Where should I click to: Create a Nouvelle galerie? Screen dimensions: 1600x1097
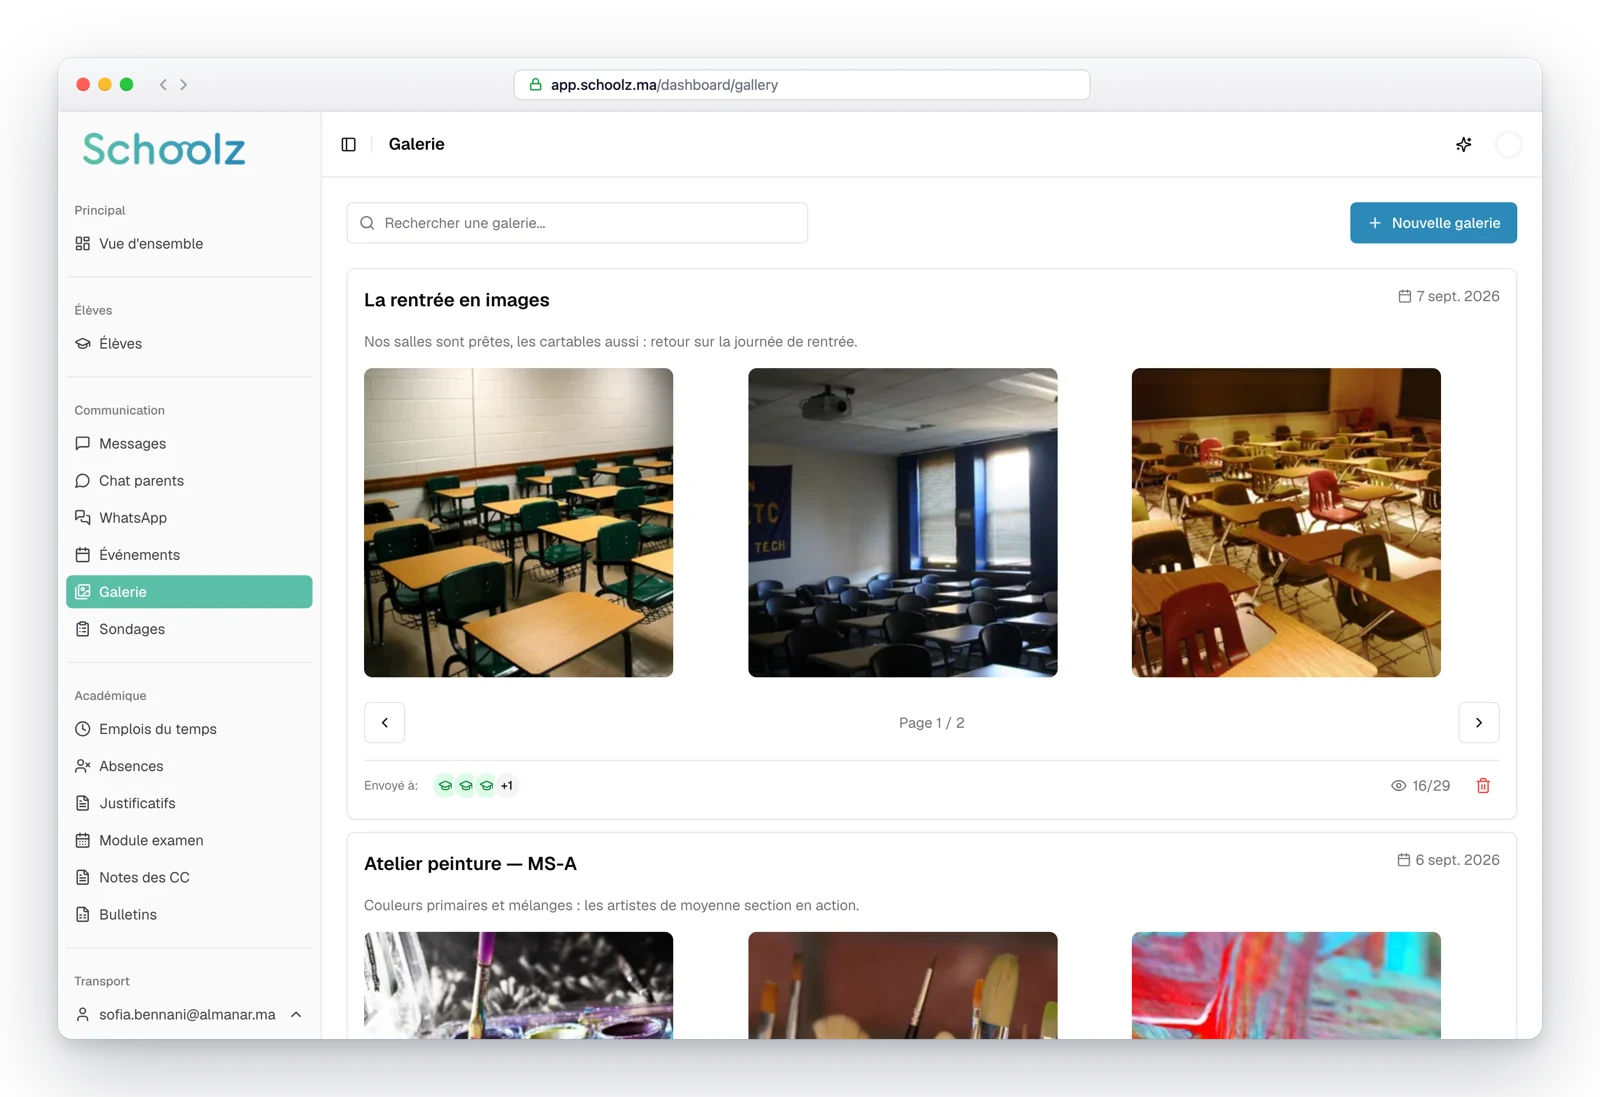click(x=1433, y=223)
